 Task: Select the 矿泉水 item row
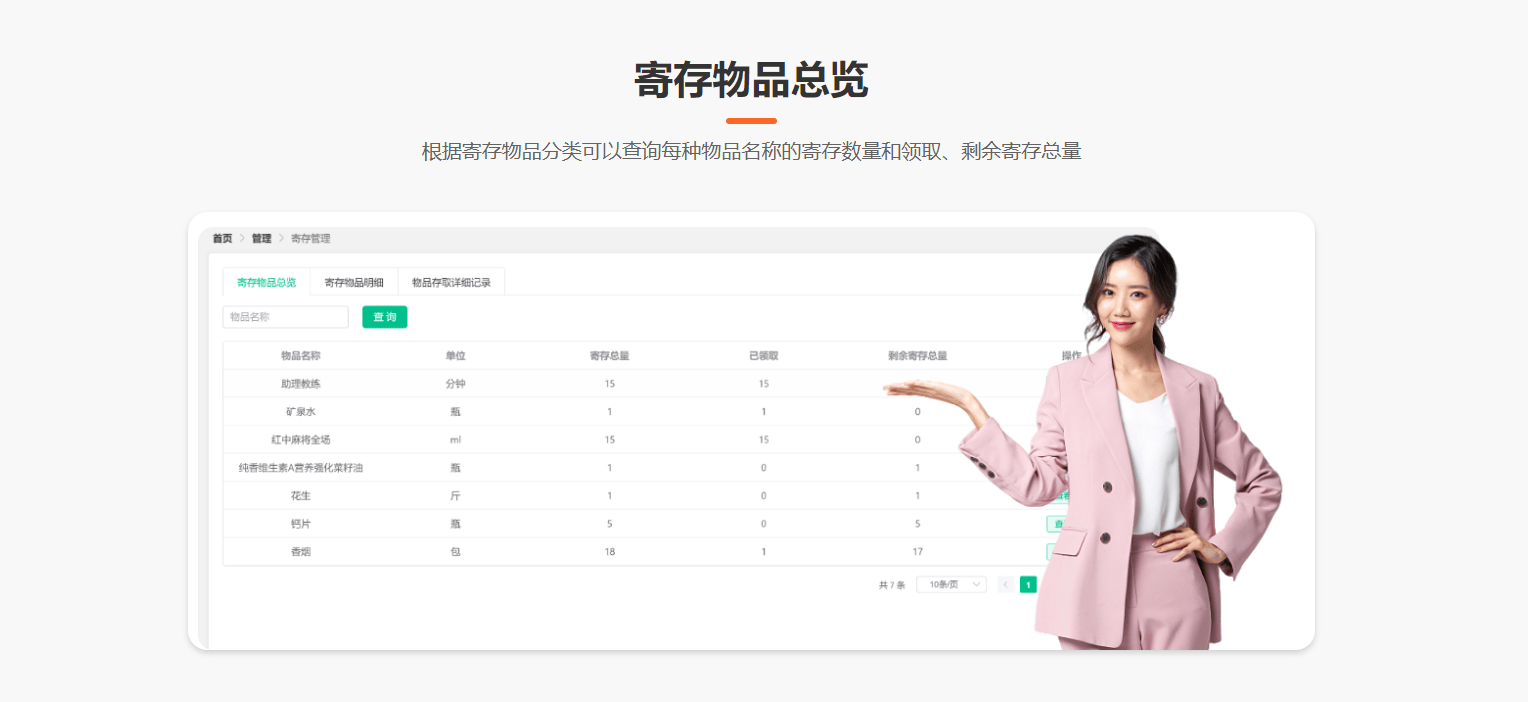pyautogui.click(x=301, y=412)
